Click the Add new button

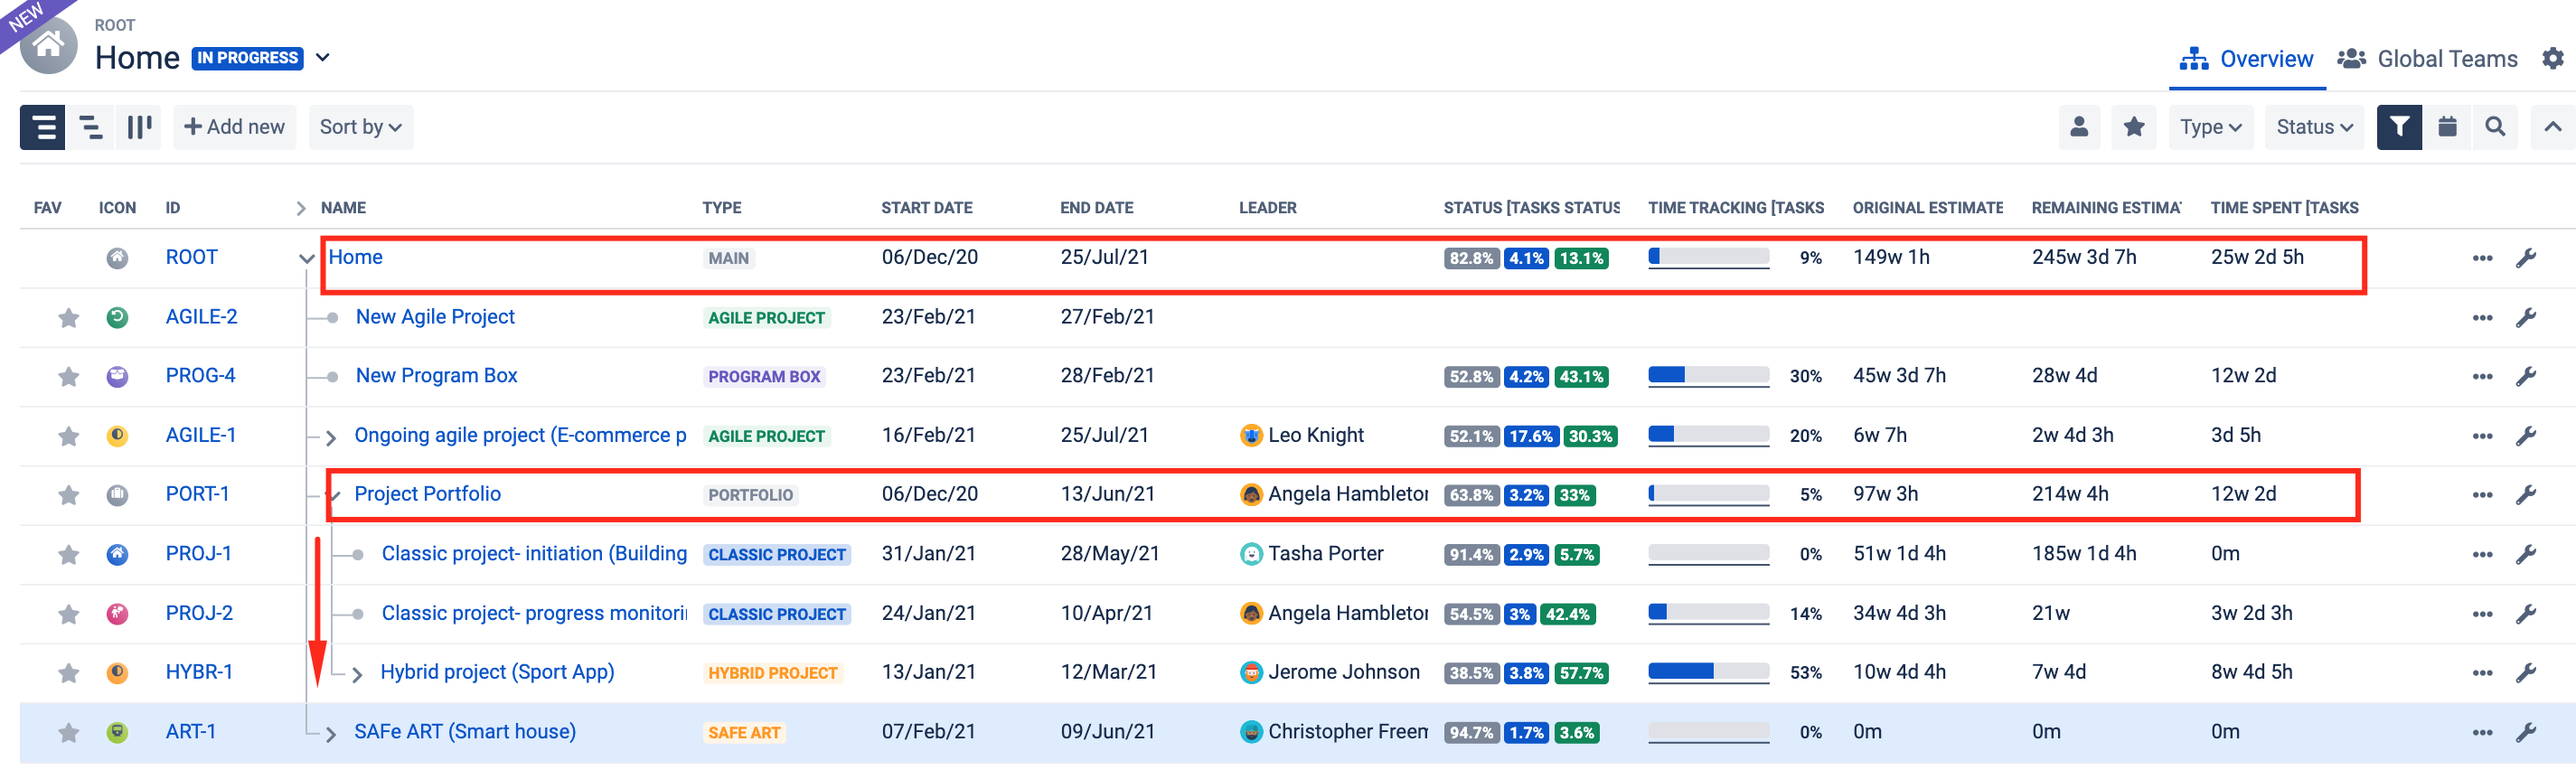(x=235, y=127)
